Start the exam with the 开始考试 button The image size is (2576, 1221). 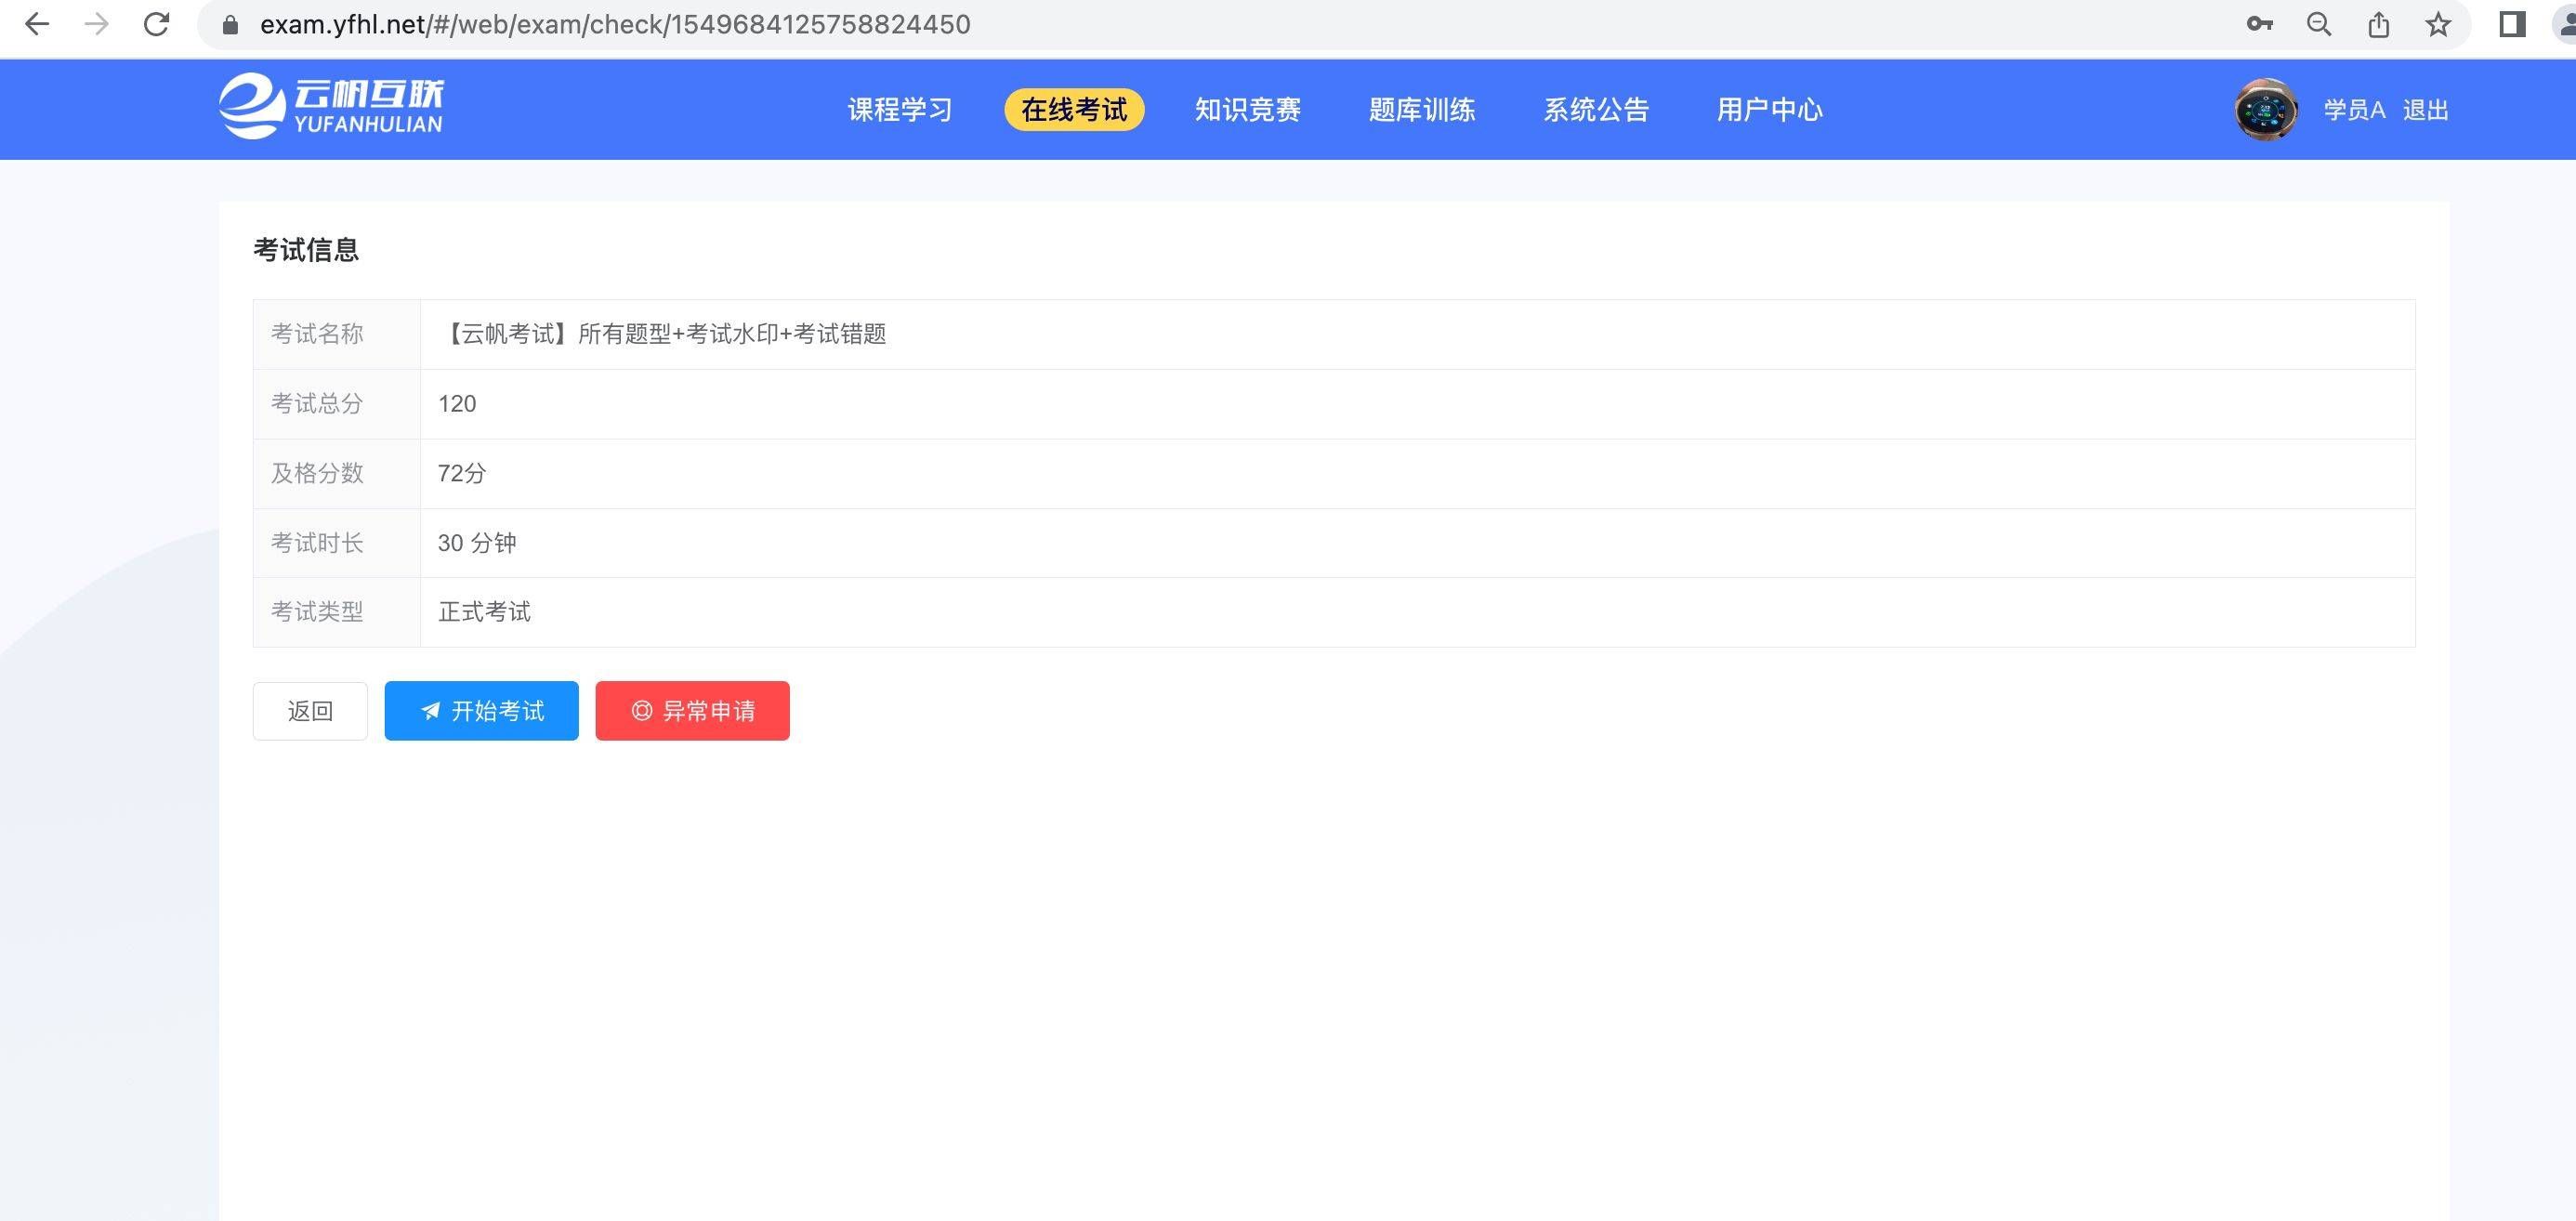(481, 711)
